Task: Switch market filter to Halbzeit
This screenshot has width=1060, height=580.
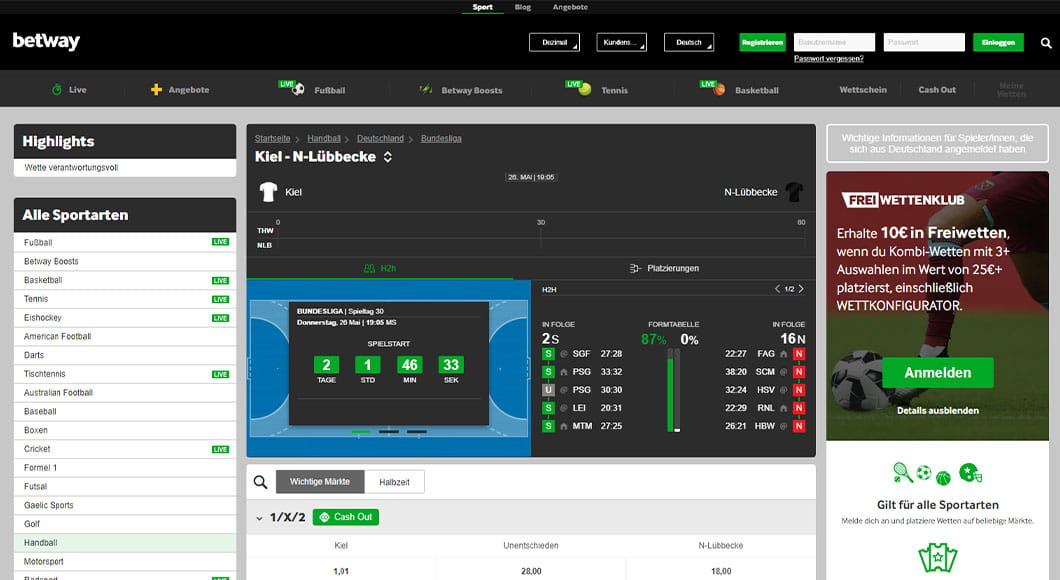Action: pyautogui.click(x=394, y=482)
